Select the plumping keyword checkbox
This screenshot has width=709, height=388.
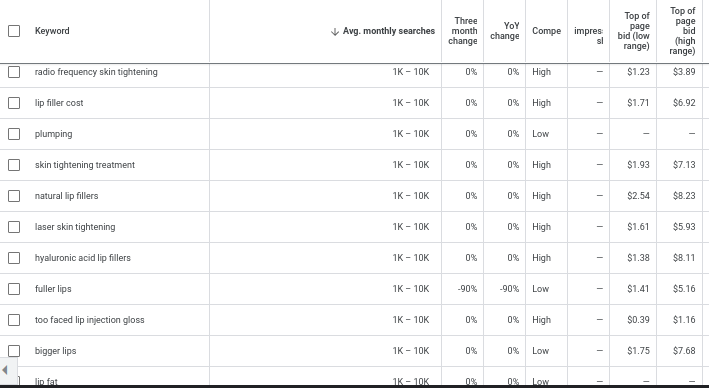(14, 134)
